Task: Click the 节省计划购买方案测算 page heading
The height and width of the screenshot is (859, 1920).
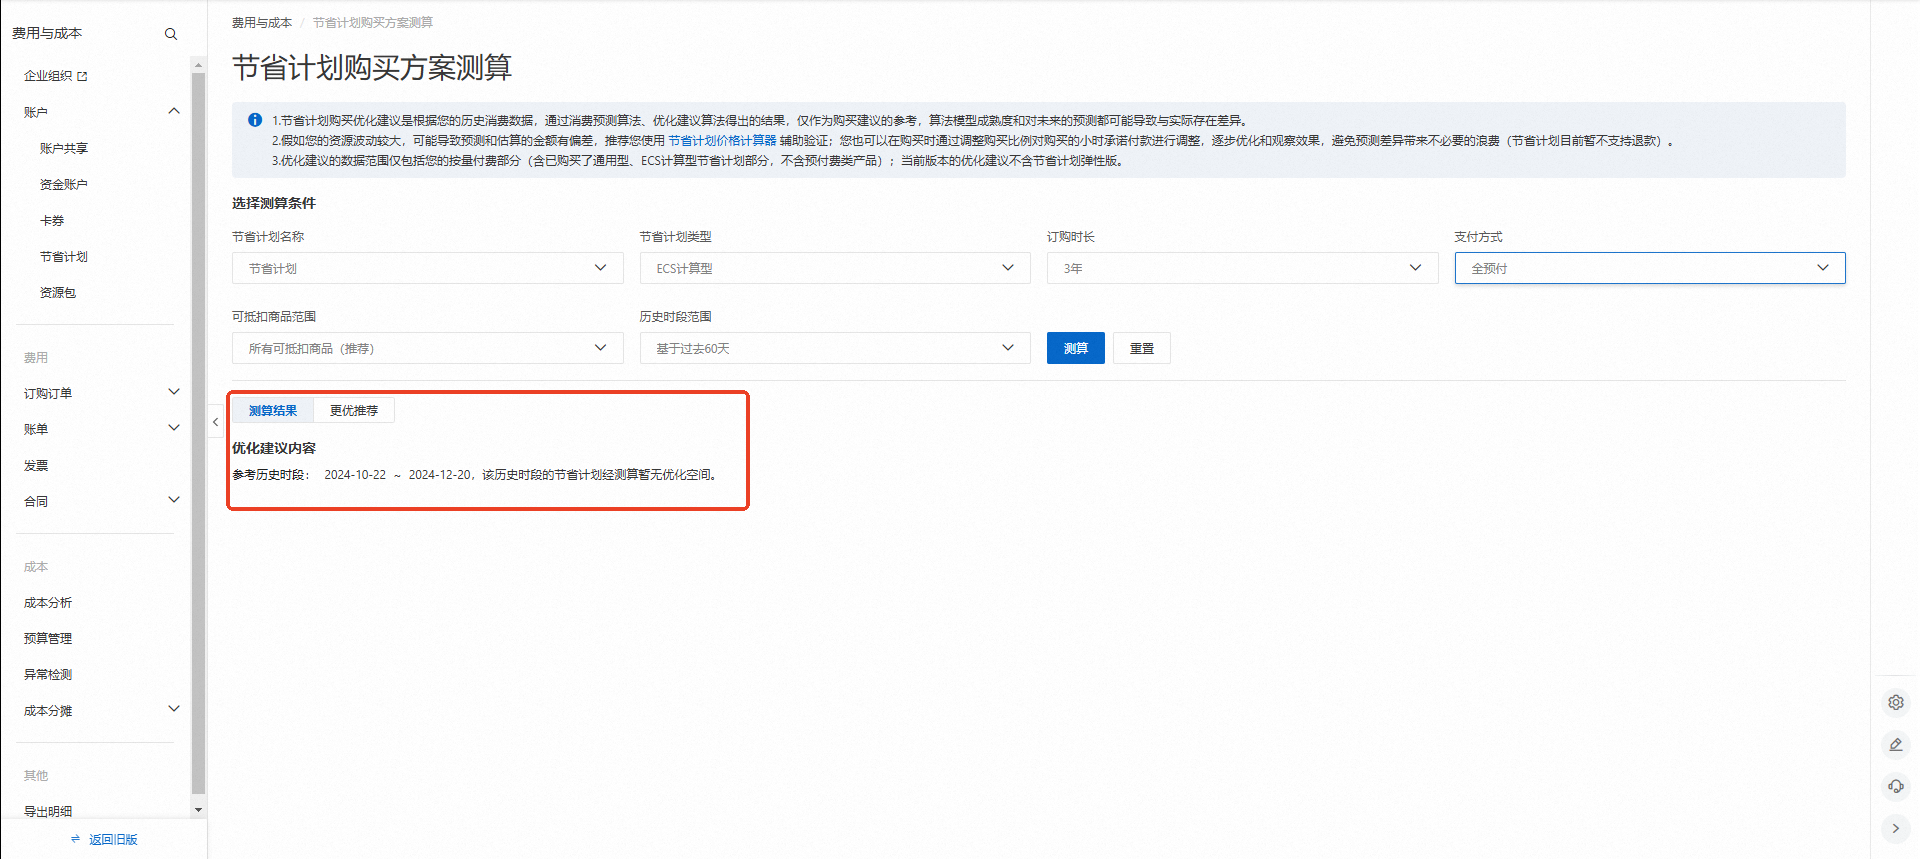Action: (x=372, y=68)
